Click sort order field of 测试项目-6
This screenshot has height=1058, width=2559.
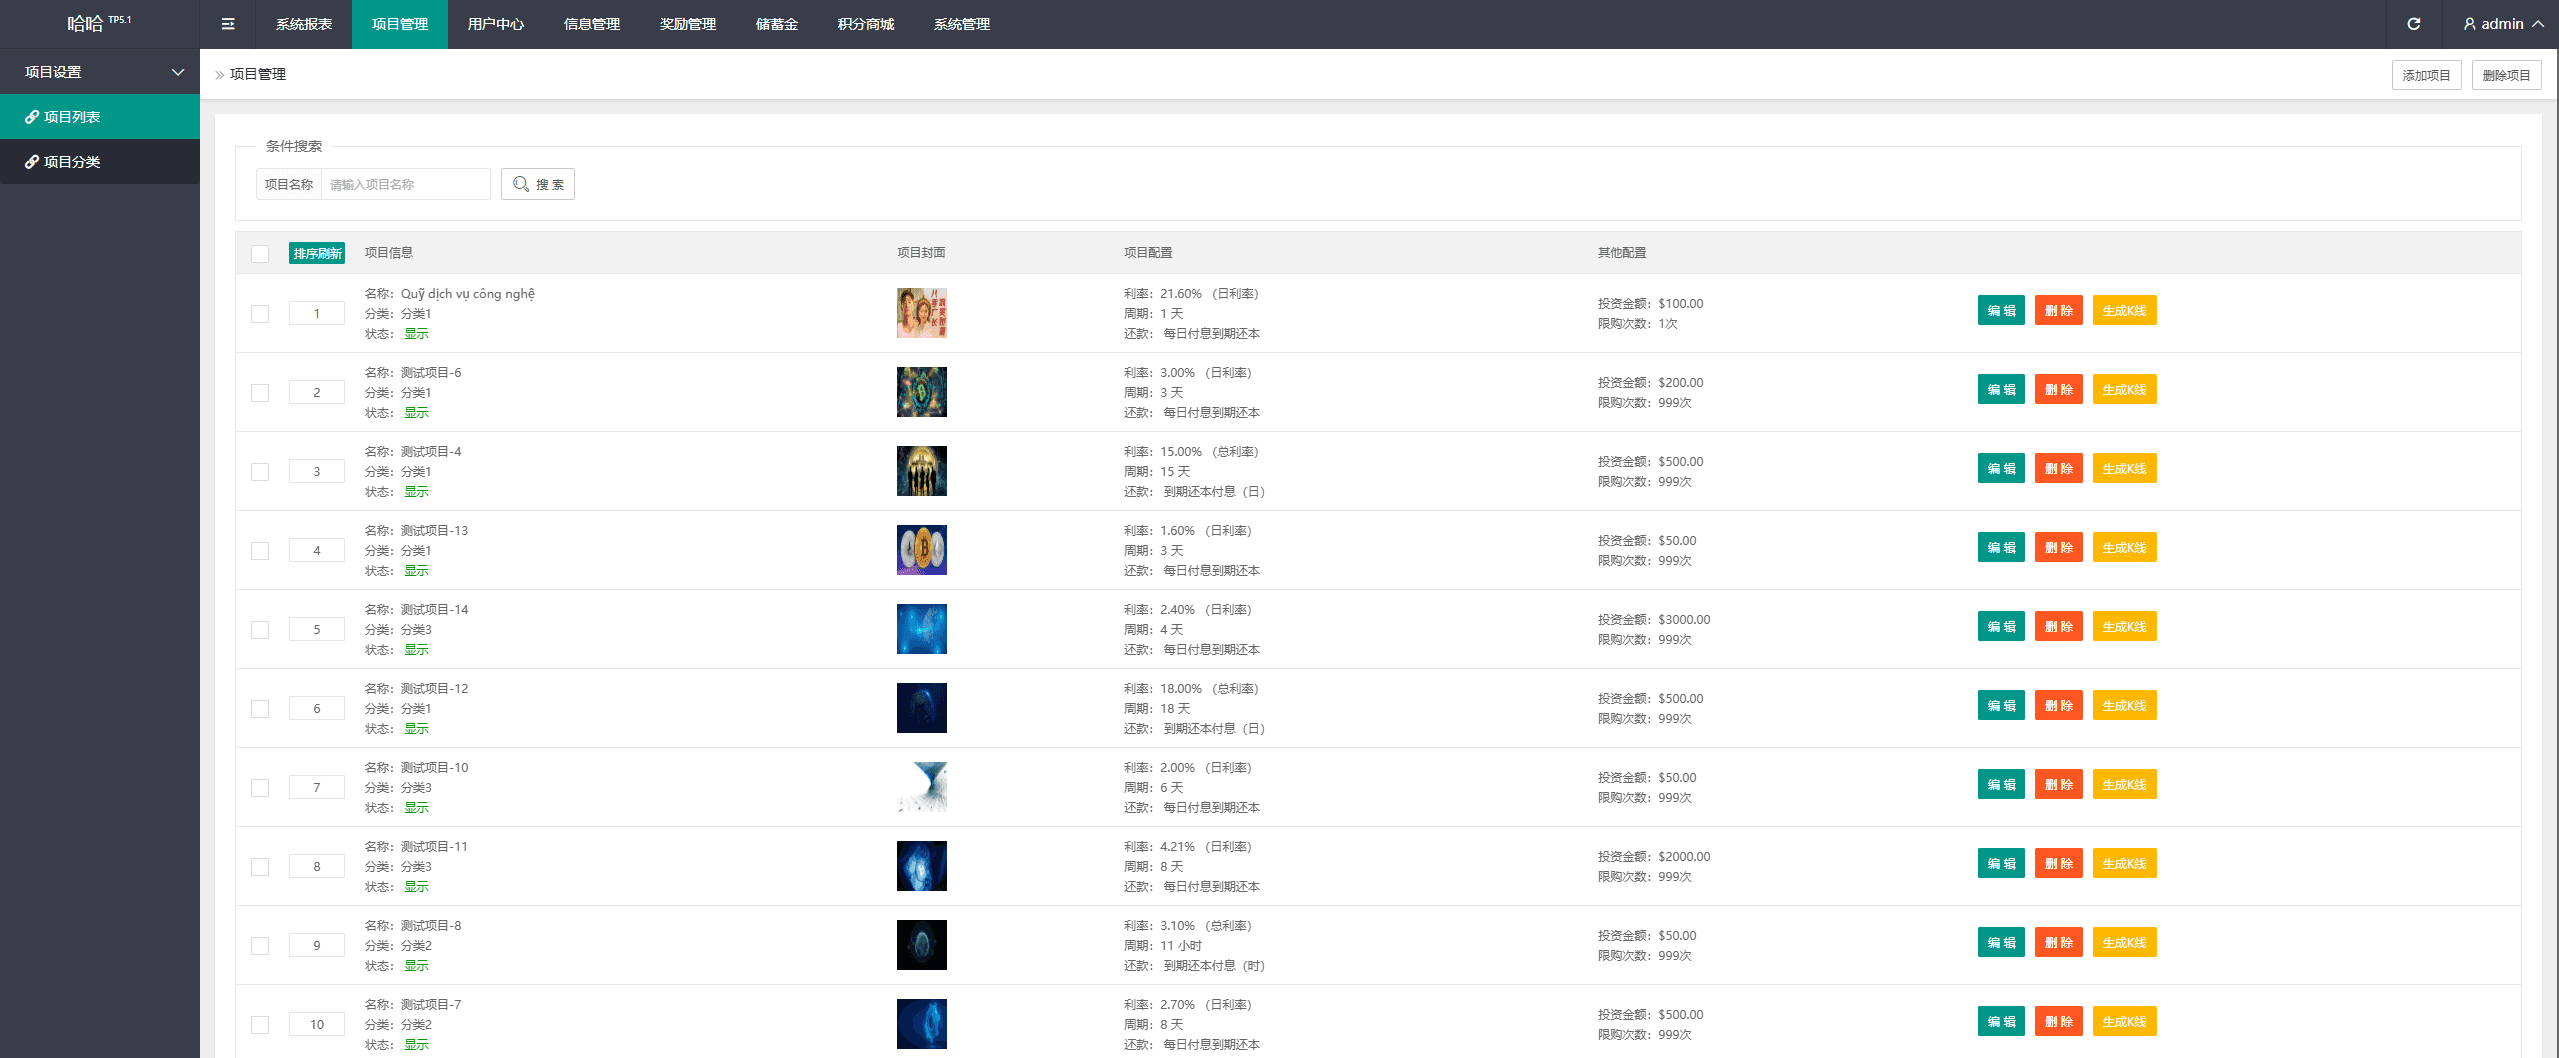click(317, 392)
